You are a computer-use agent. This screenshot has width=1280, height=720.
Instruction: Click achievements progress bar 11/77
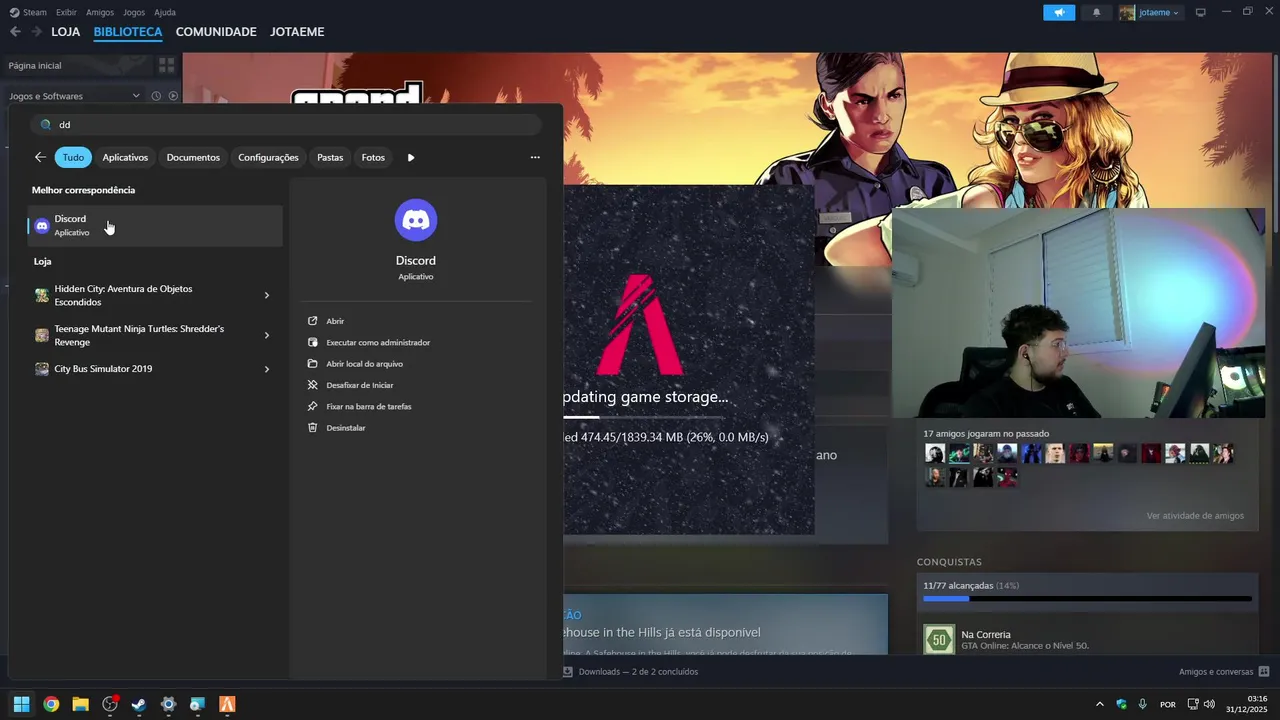pos(1087,599)
